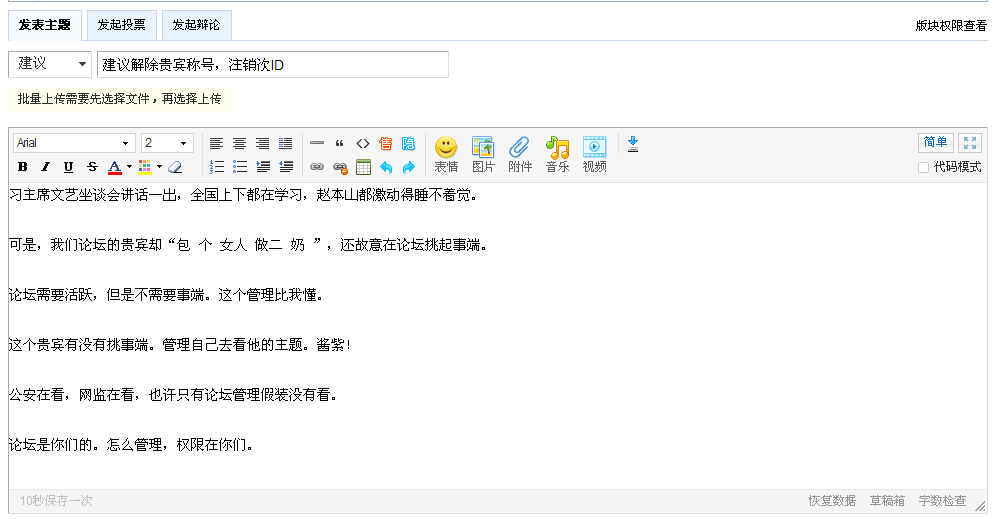Image resolution: width=996 pixels, height=519 pixels.
Task: Insert 音乐 music
Action: coord(557,154)
